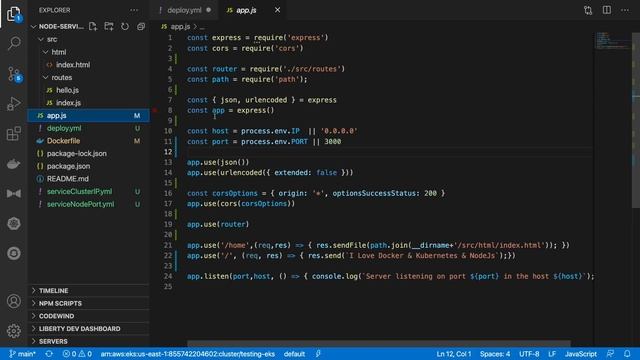Viewport: 640px width, 360px height.
Task: Change language mode JavaScript
Action: tap(580, 354)
